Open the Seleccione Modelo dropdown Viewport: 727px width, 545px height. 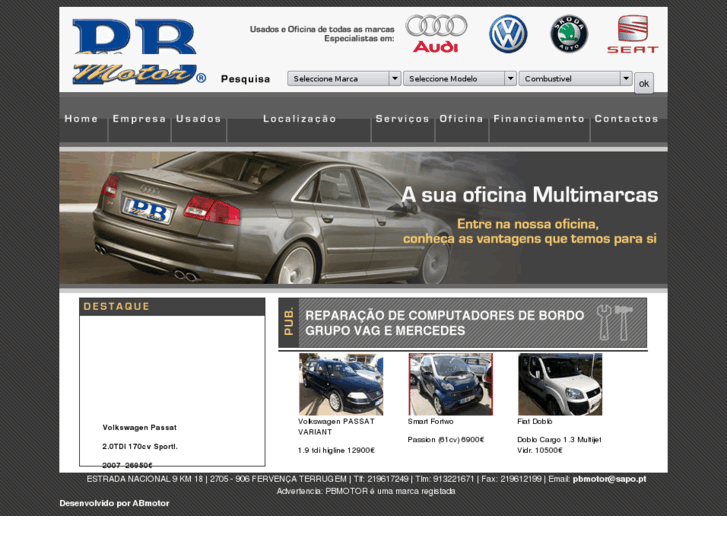(459, 78)
